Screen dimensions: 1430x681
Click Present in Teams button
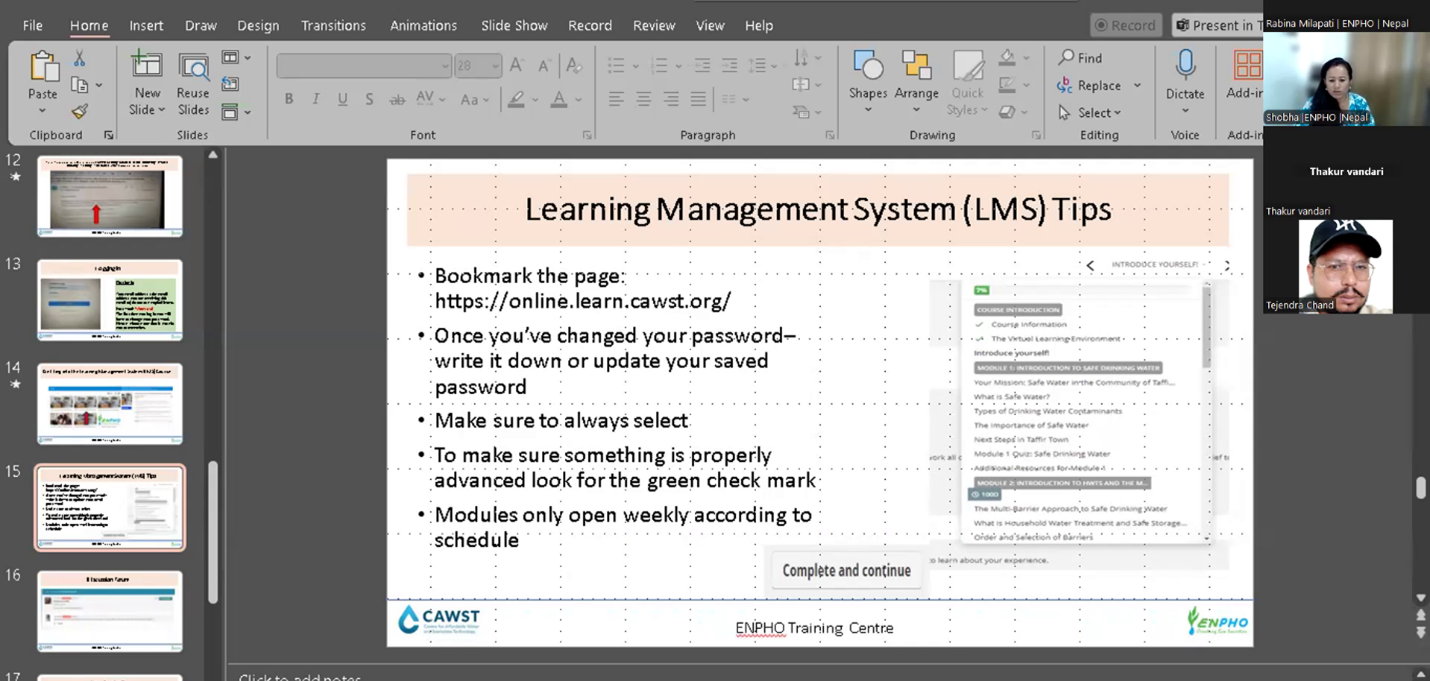click(x=1217, y=25)
